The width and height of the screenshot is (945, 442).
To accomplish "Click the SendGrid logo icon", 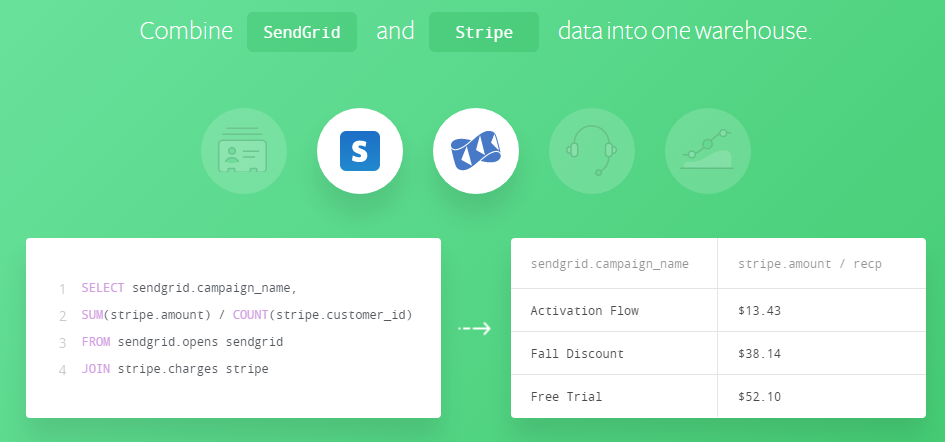I will (476, 152).
